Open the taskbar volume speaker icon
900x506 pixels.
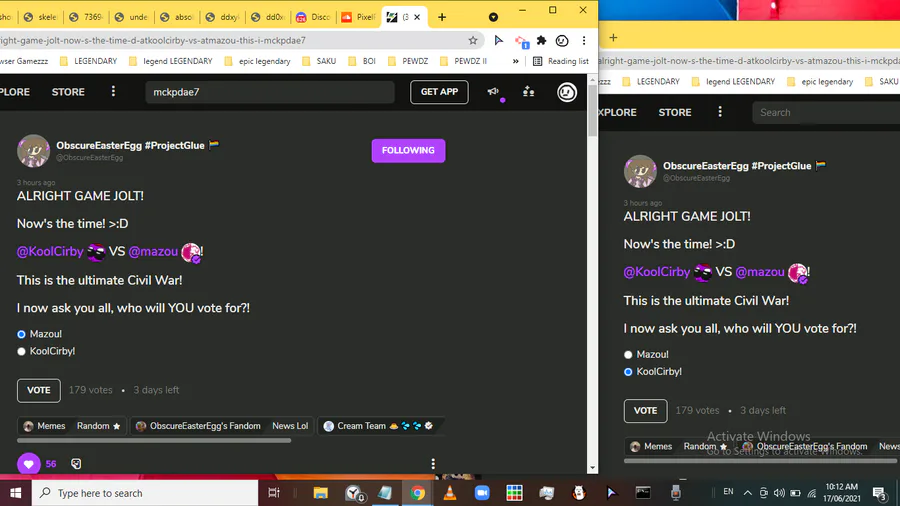779,493
